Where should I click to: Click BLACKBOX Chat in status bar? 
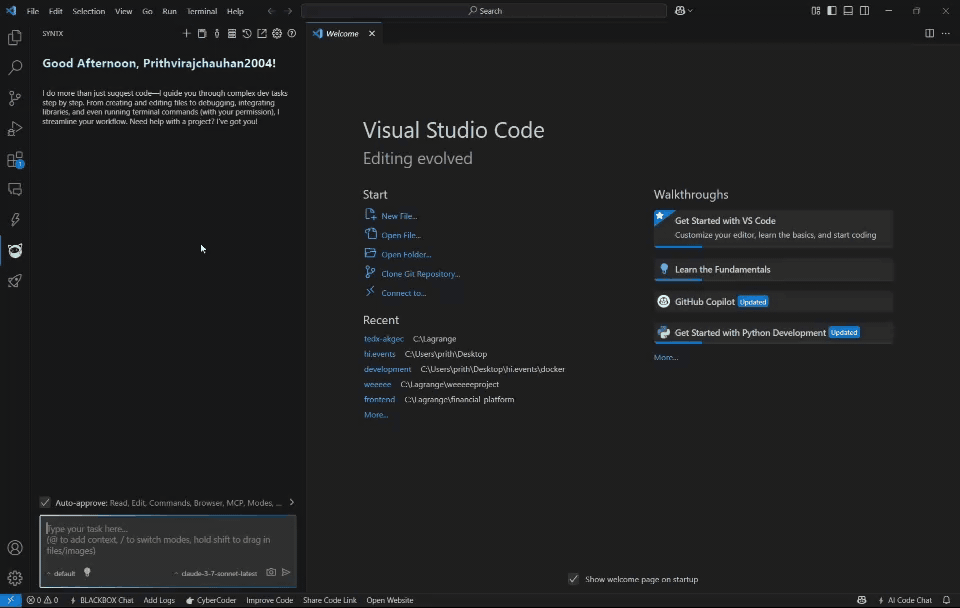pos(102,600)
